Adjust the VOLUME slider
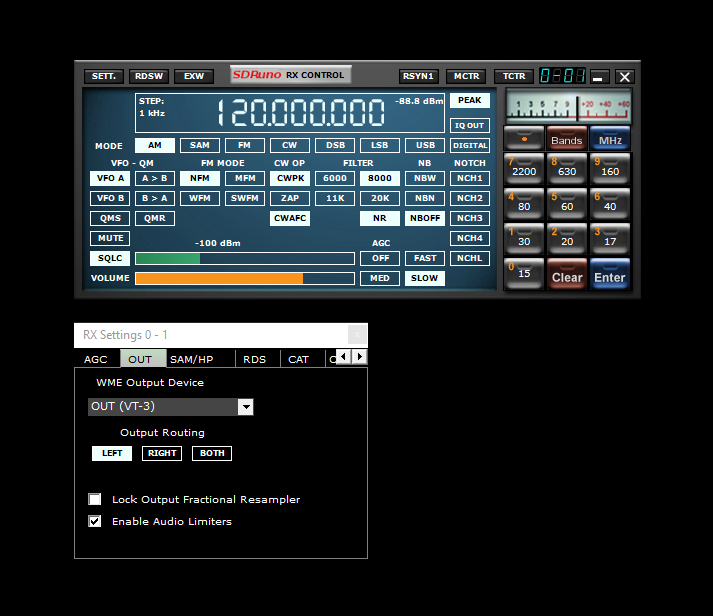This screenshot has height=616, width=713. pos(245,279)
